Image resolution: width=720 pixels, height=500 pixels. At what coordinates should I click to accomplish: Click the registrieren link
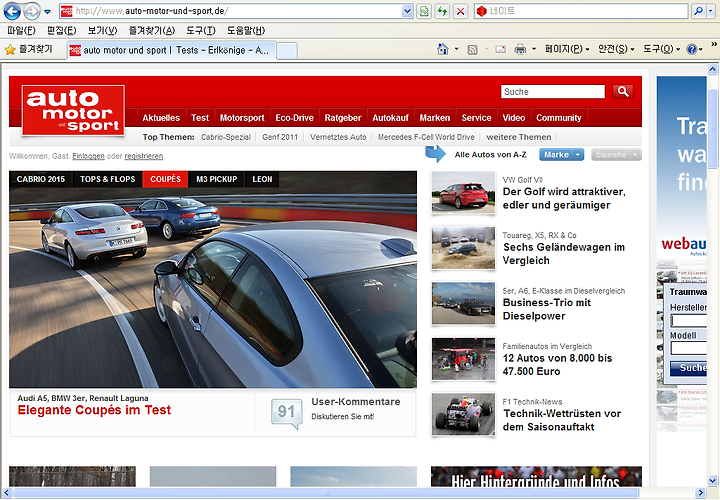144,156
